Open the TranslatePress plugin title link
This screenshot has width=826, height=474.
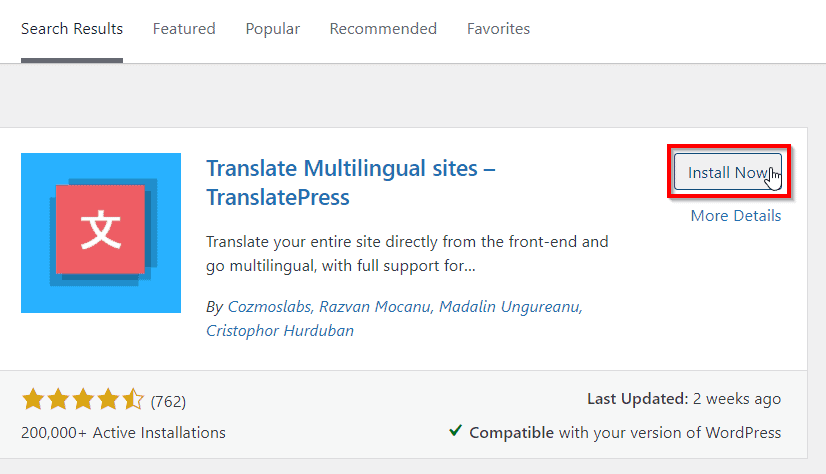click(350, 183)
